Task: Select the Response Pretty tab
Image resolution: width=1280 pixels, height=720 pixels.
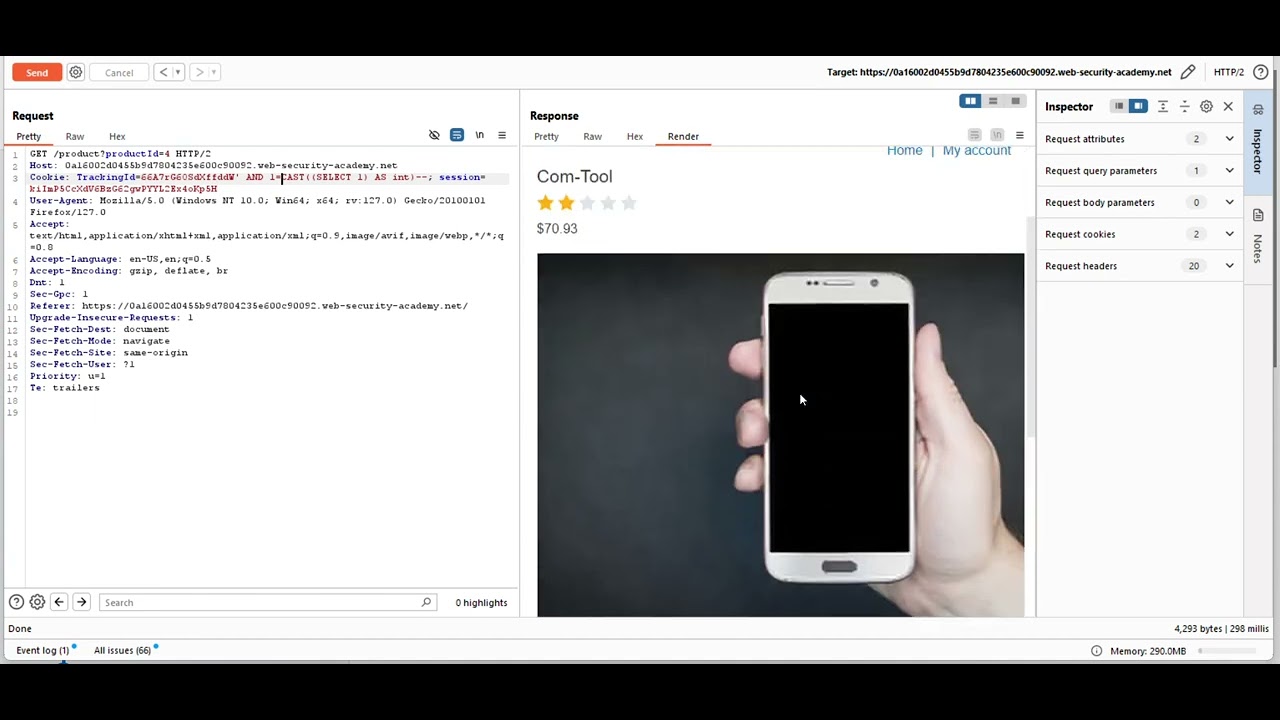Action: coord(546,136)
